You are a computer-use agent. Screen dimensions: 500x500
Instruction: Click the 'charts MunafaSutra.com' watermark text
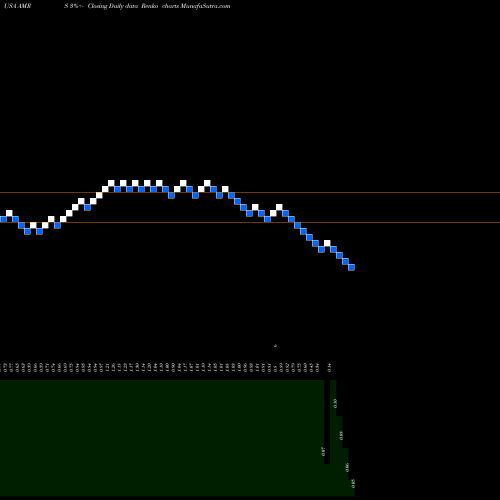coord(196,6)
